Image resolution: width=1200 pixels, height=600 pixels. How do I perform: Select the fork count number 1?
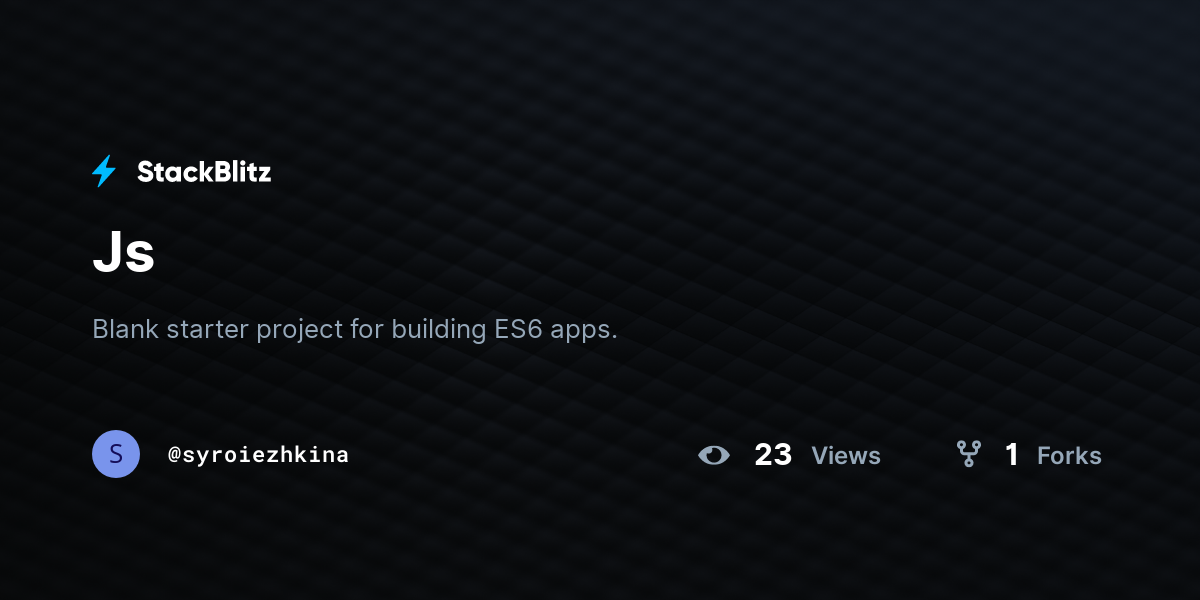(1012, 455)
